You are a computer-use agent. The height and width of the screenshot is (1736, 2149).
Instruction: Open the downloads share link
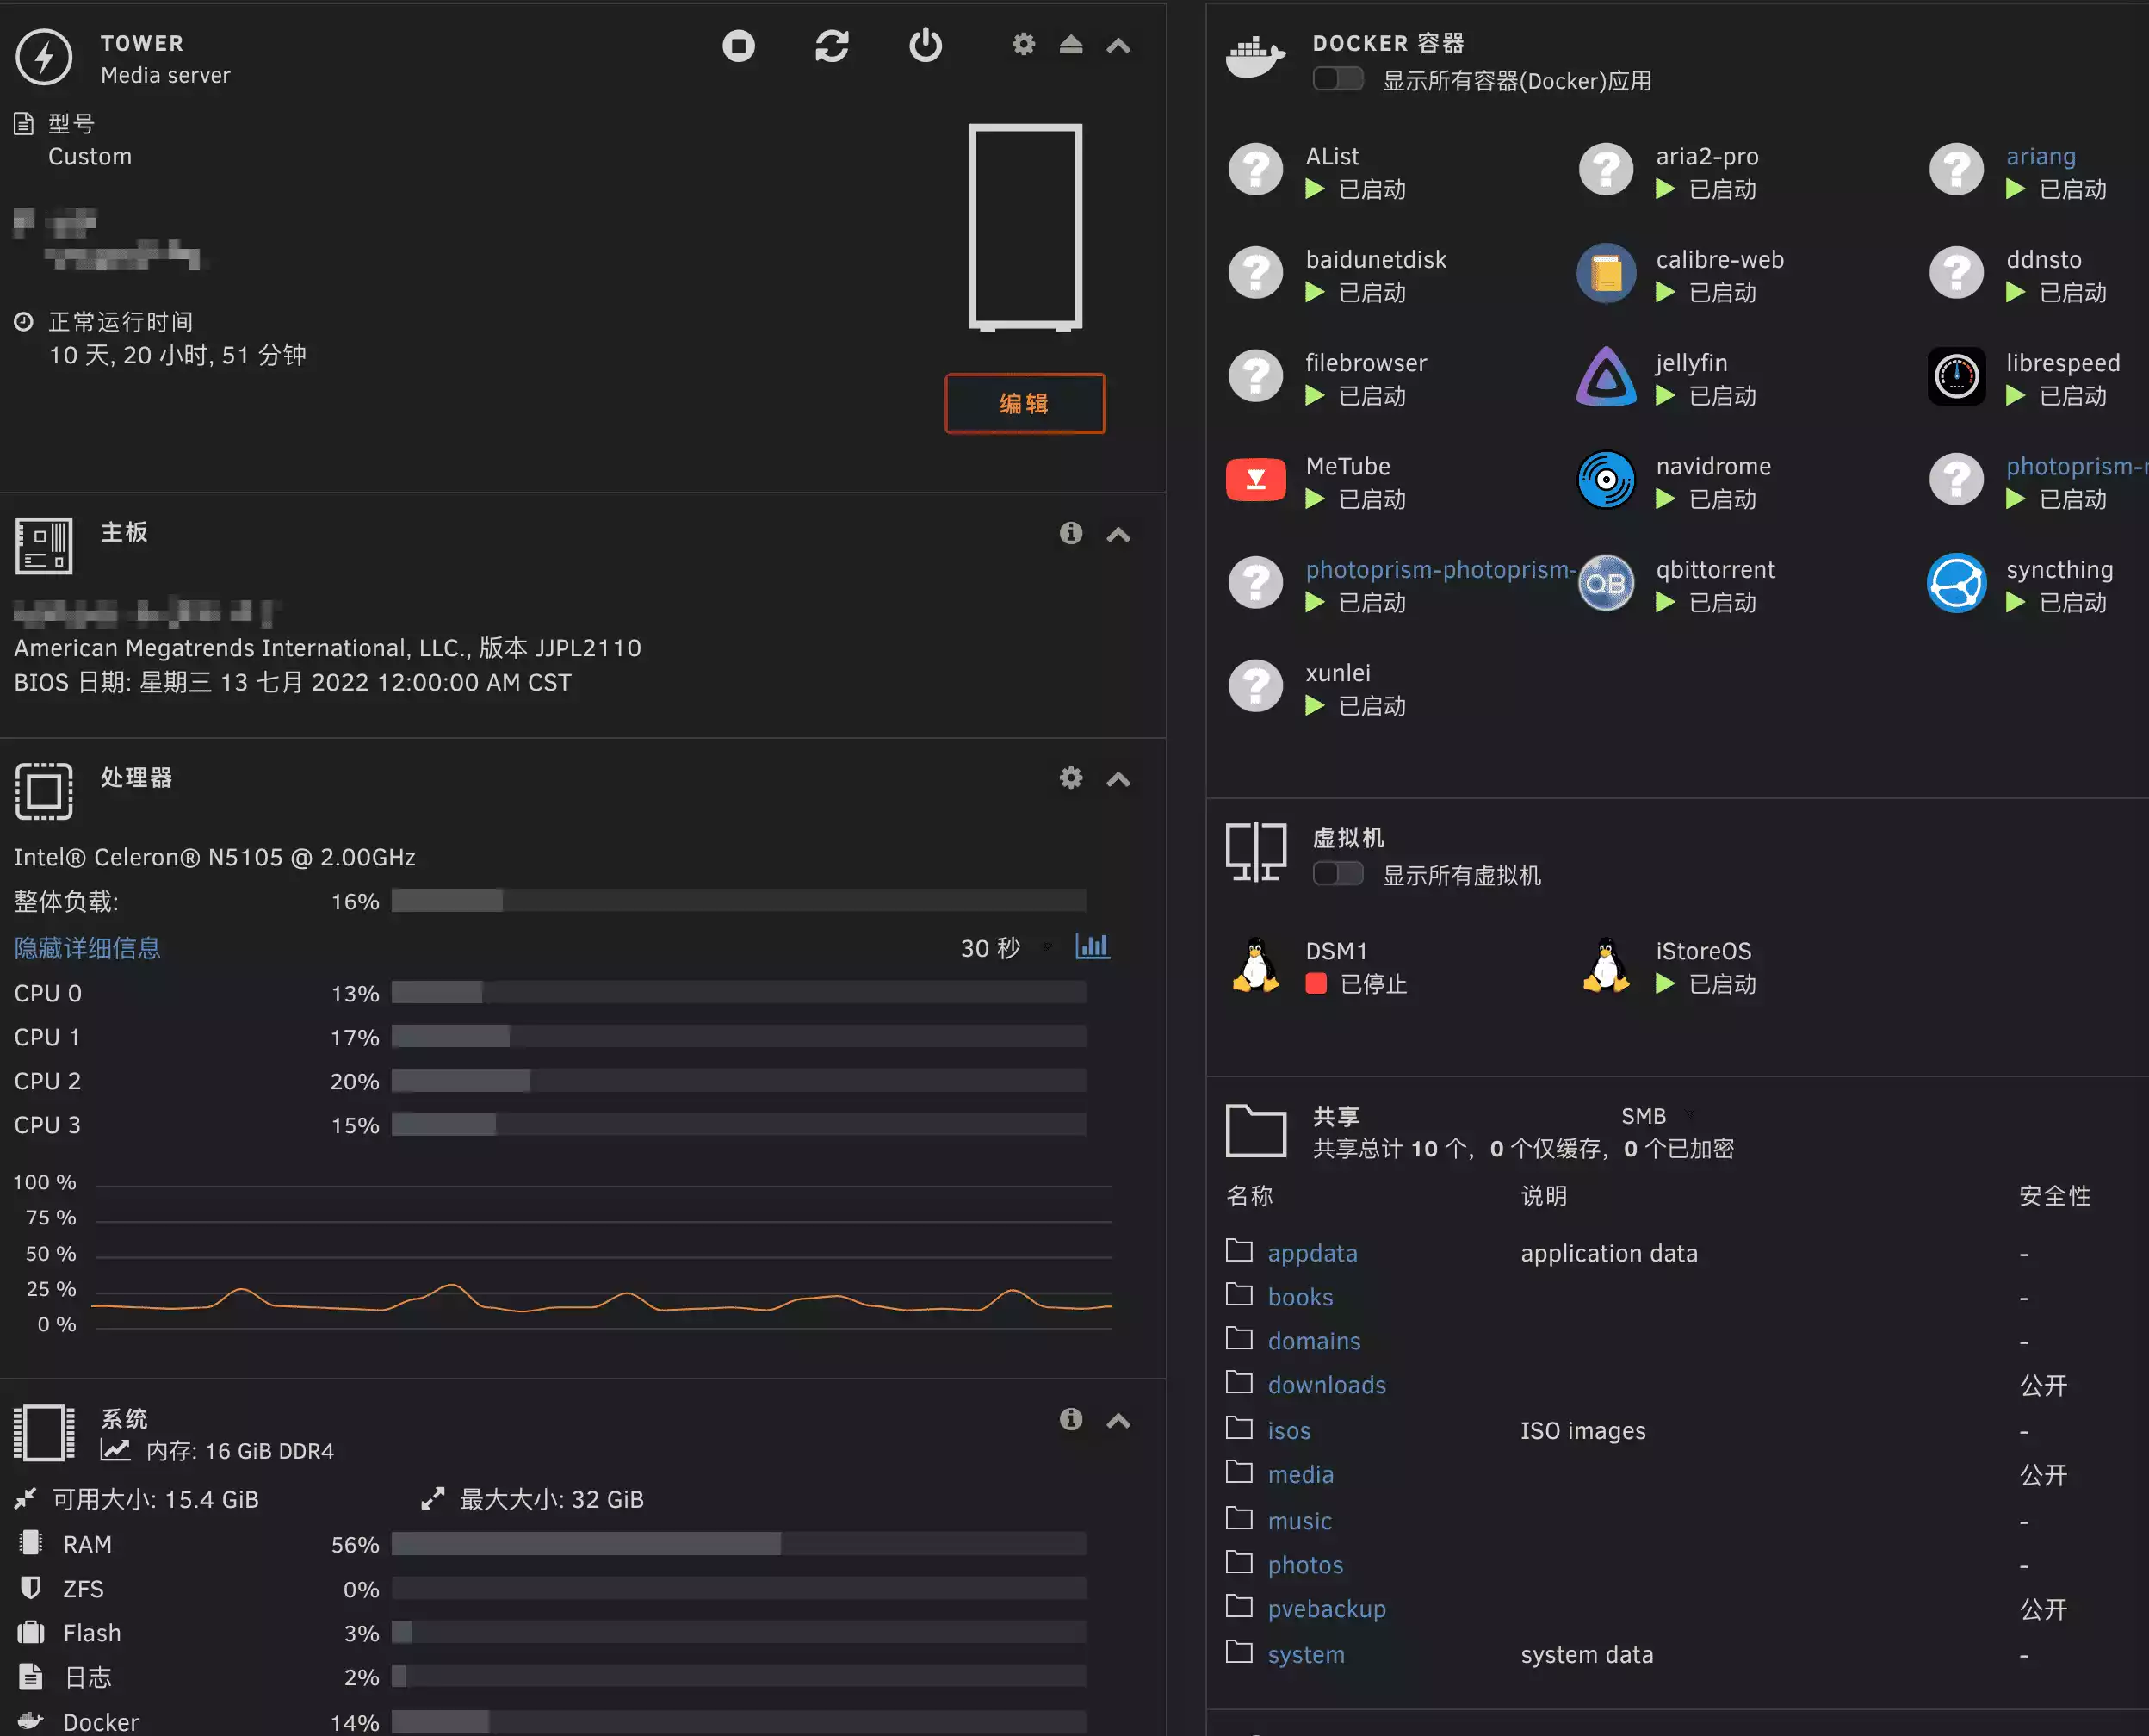tap(1326, 1385)
